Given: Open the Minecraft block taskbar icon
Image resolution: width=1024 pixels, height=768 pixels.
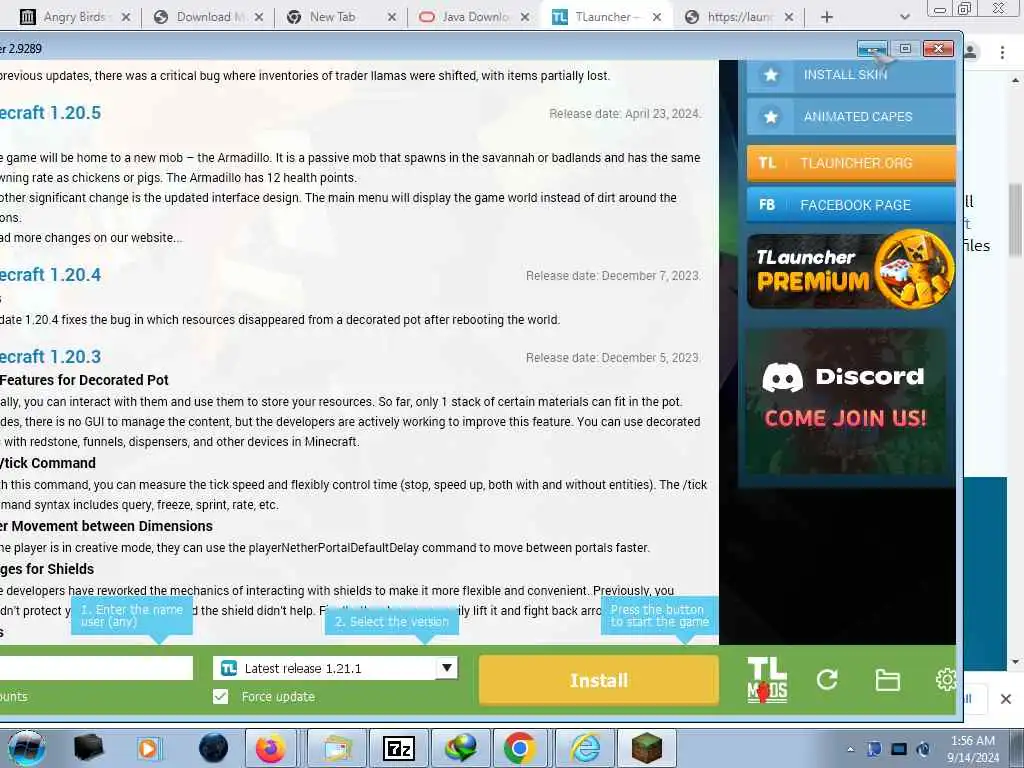Looking at the screenshot, I should (647, 748).
